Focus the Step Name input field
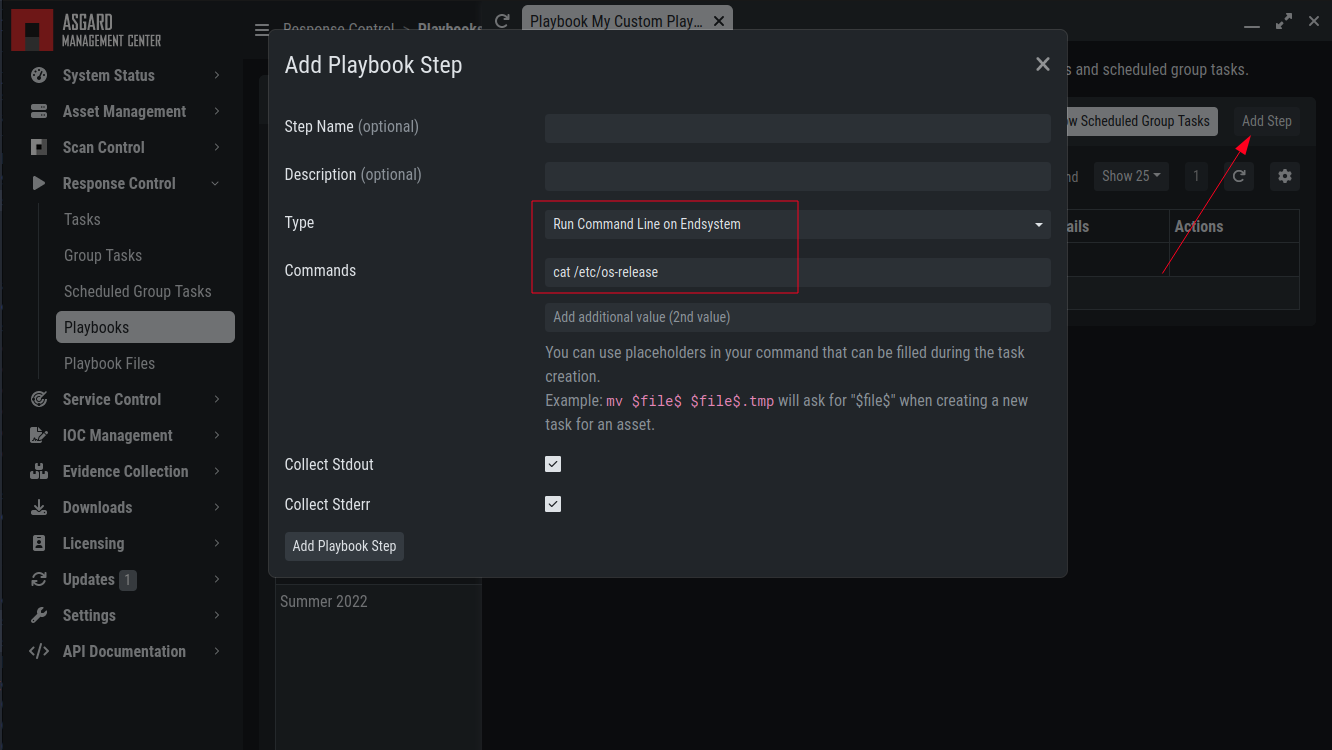 (x=798, y=128)
